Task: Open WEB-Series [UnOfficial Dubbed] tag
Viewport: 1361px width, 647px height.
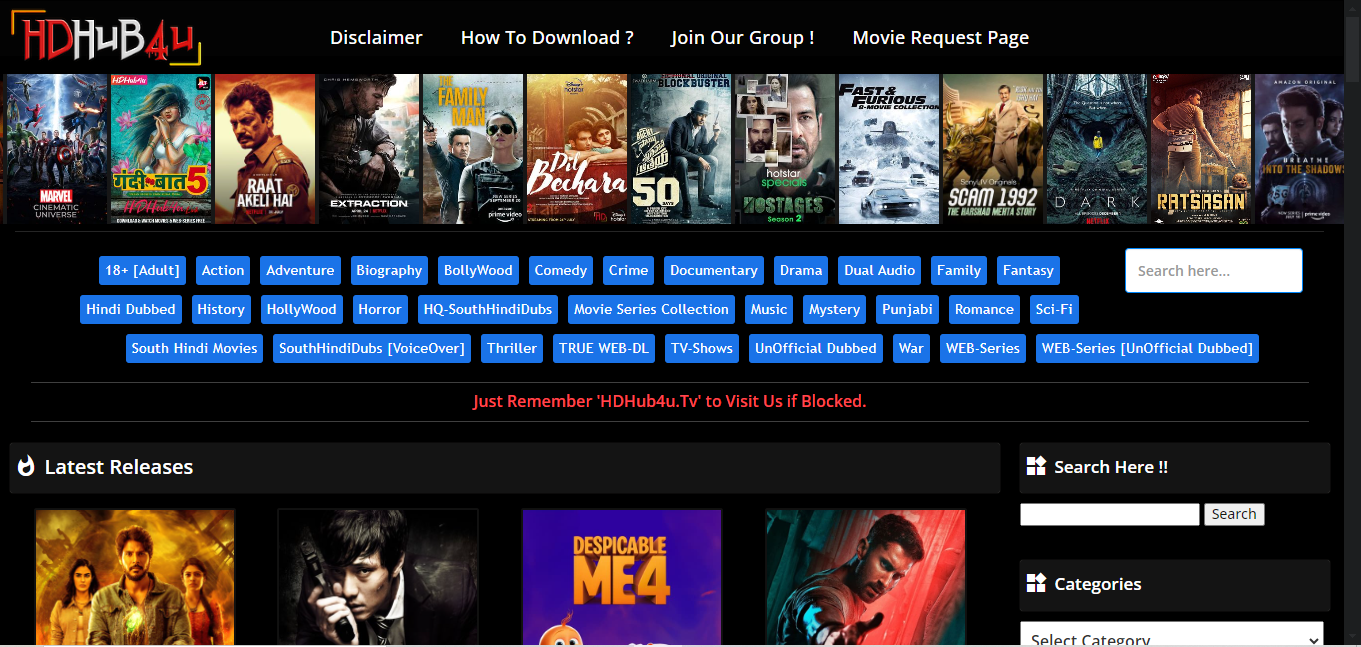Action: 1147,348
